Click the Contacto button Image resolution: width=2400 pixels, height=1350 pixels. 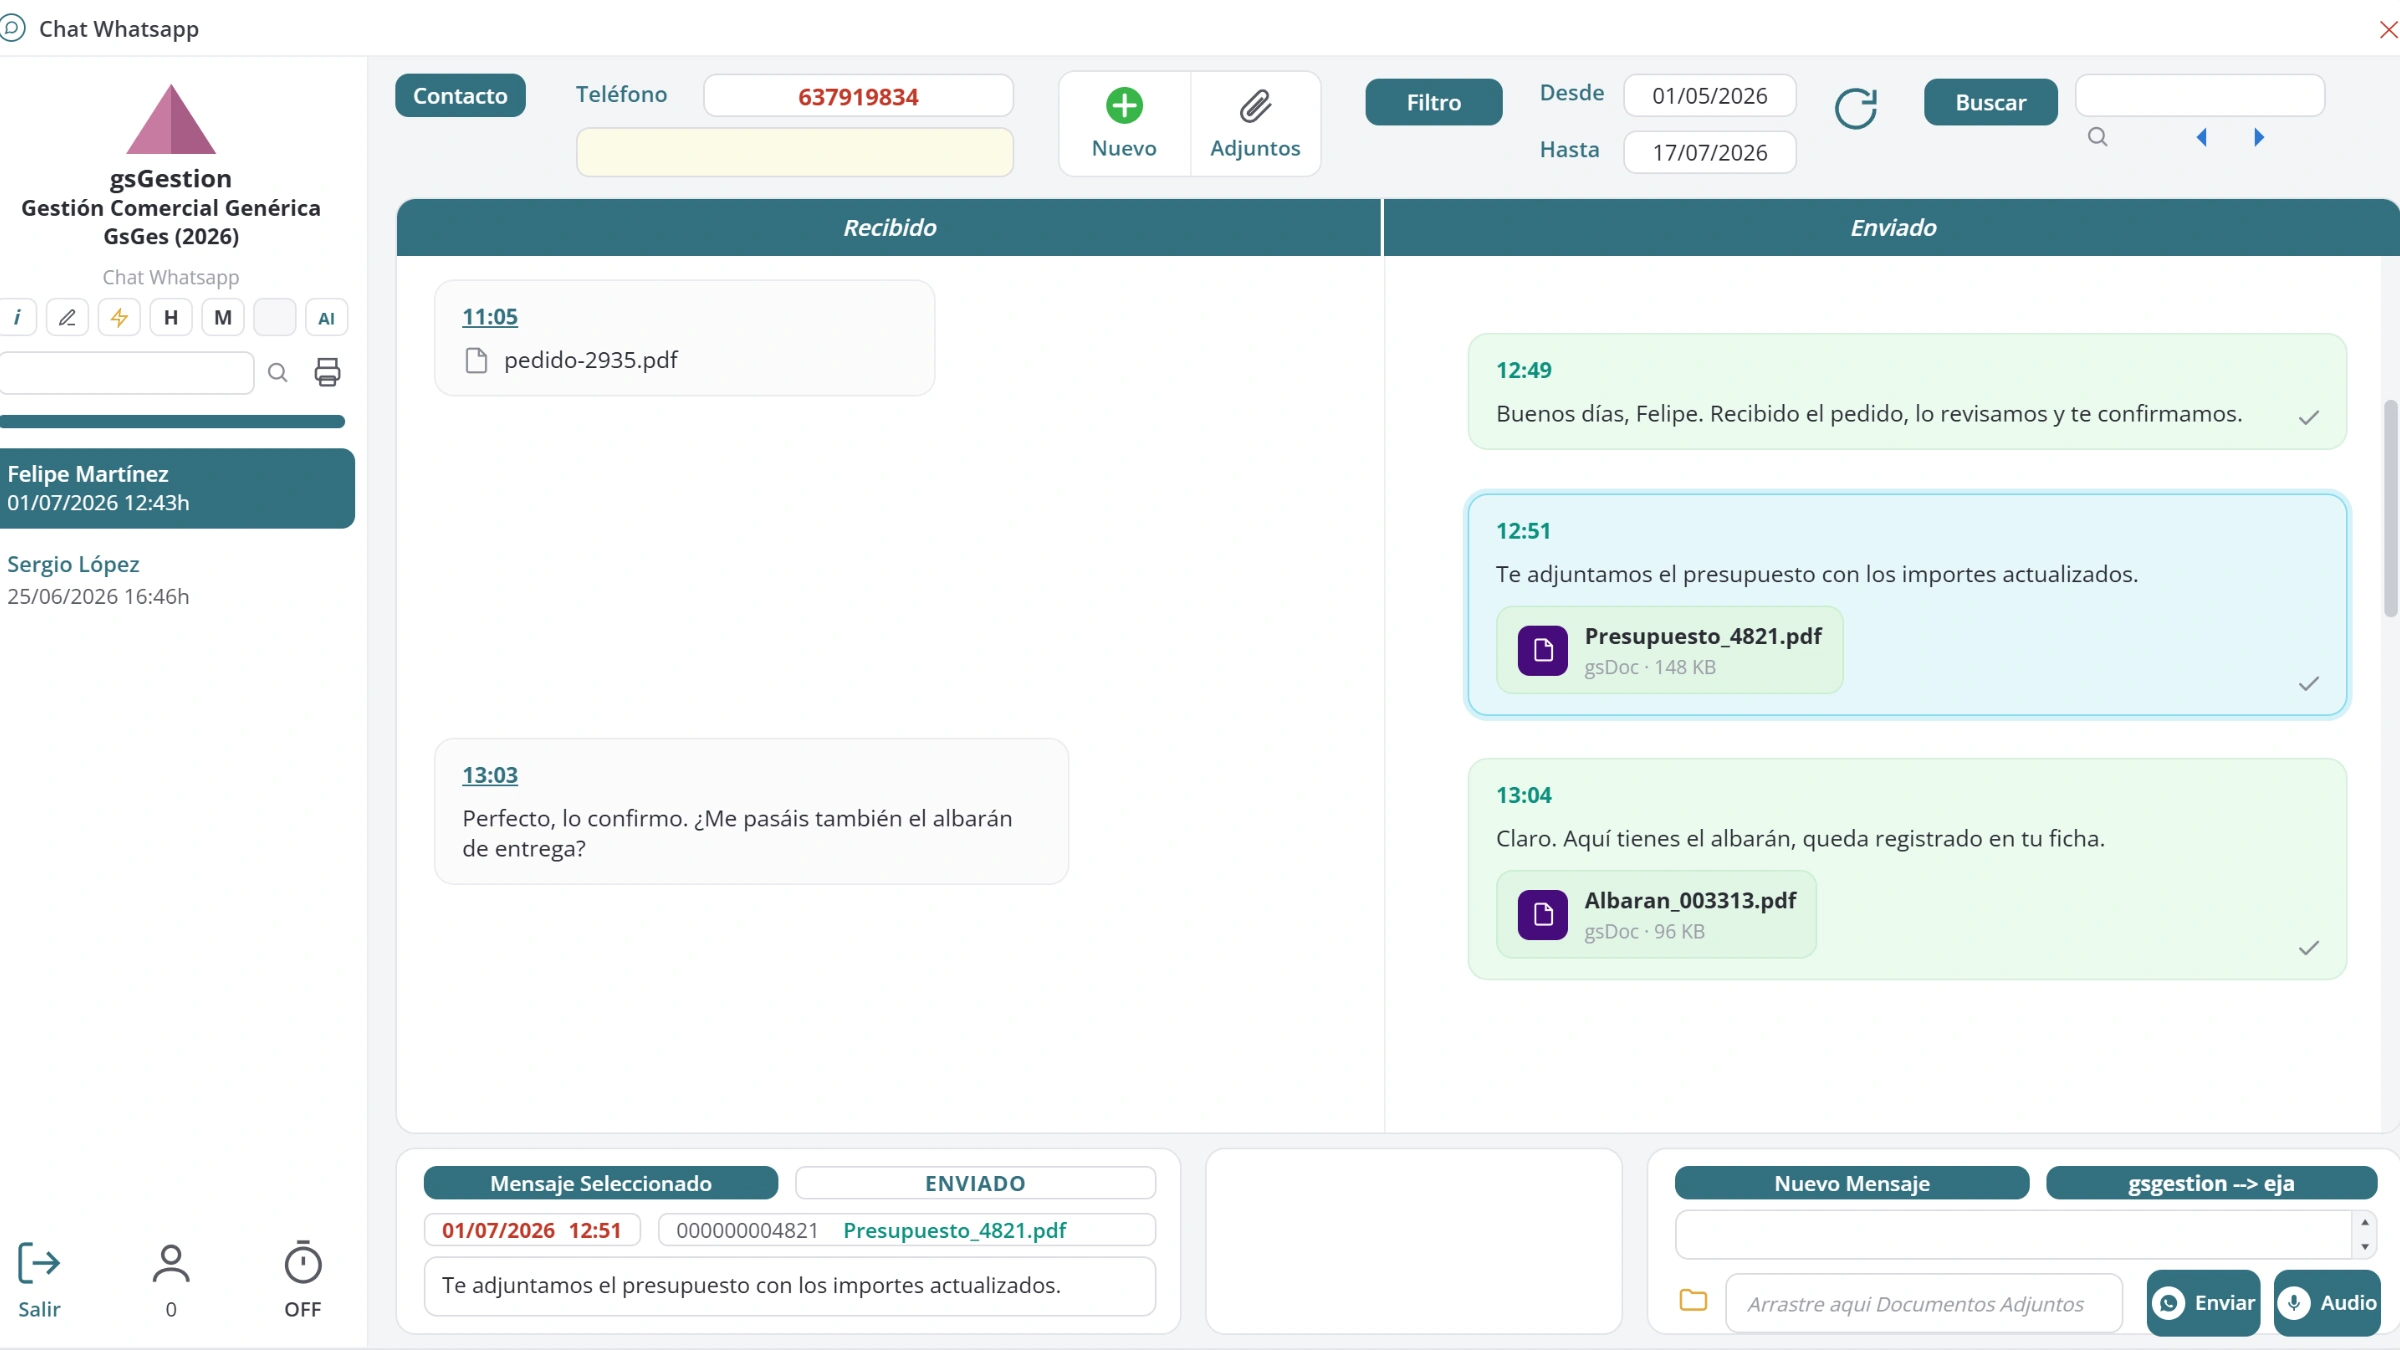460,96
